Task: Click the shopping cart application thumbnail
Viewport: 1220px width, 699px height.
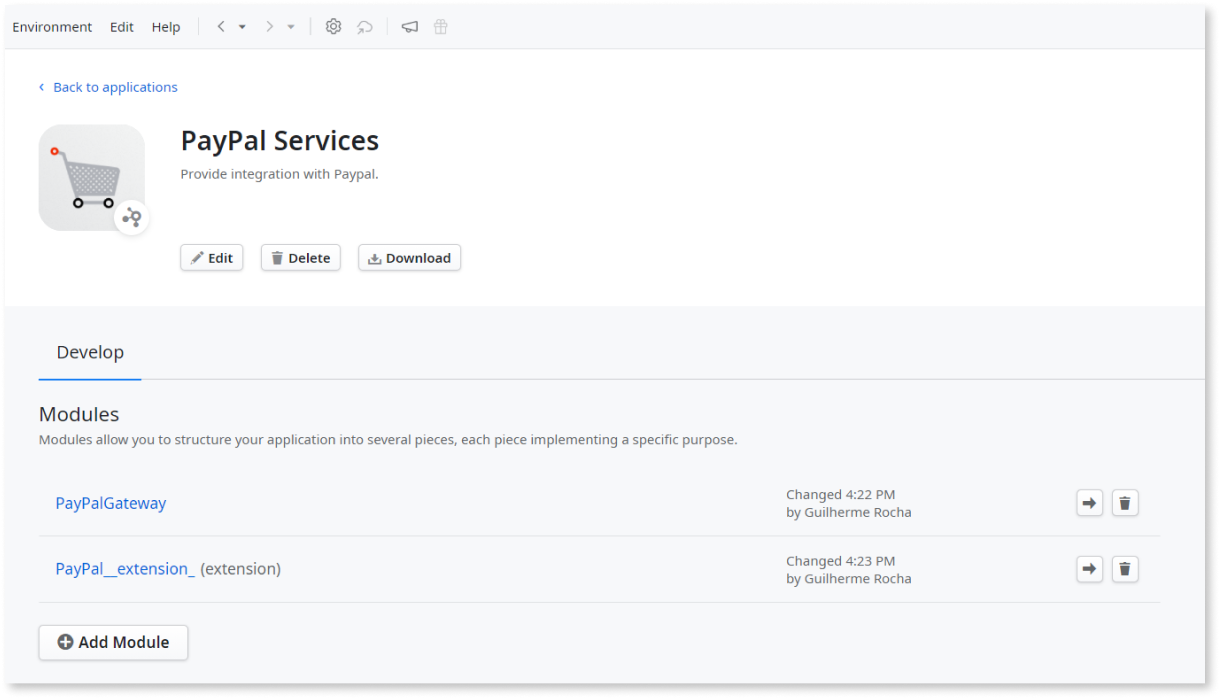Action: [91, 177]
